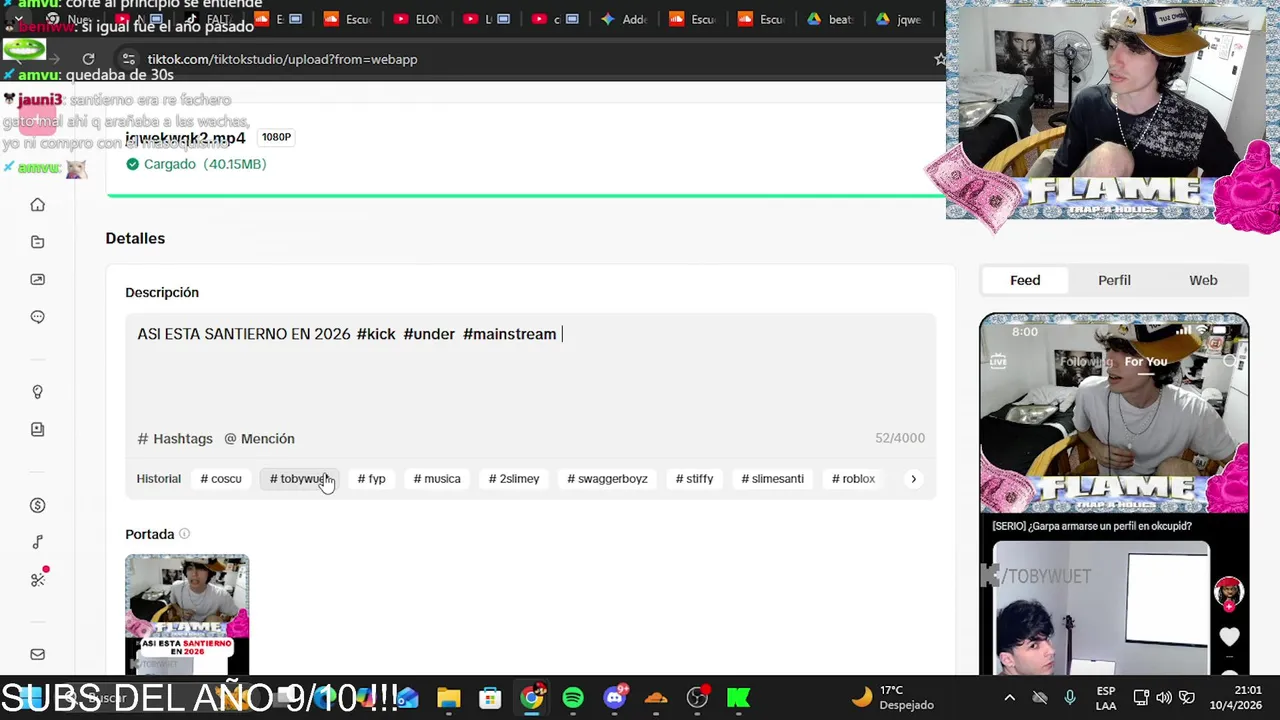Click the 1080P quality badge
1280x720 pixels.
tap(276, 137)
